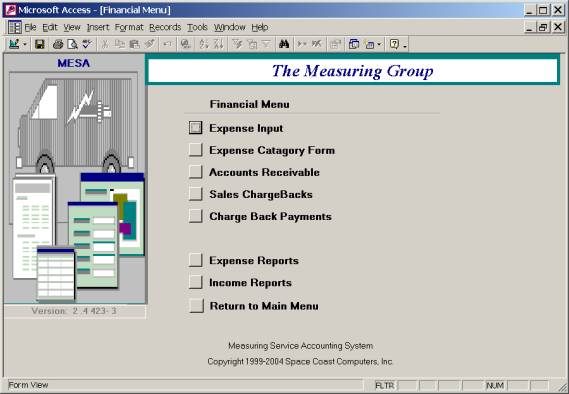
Task: Click the Save icon in the toolbar
Action: (x=39, y=45)
